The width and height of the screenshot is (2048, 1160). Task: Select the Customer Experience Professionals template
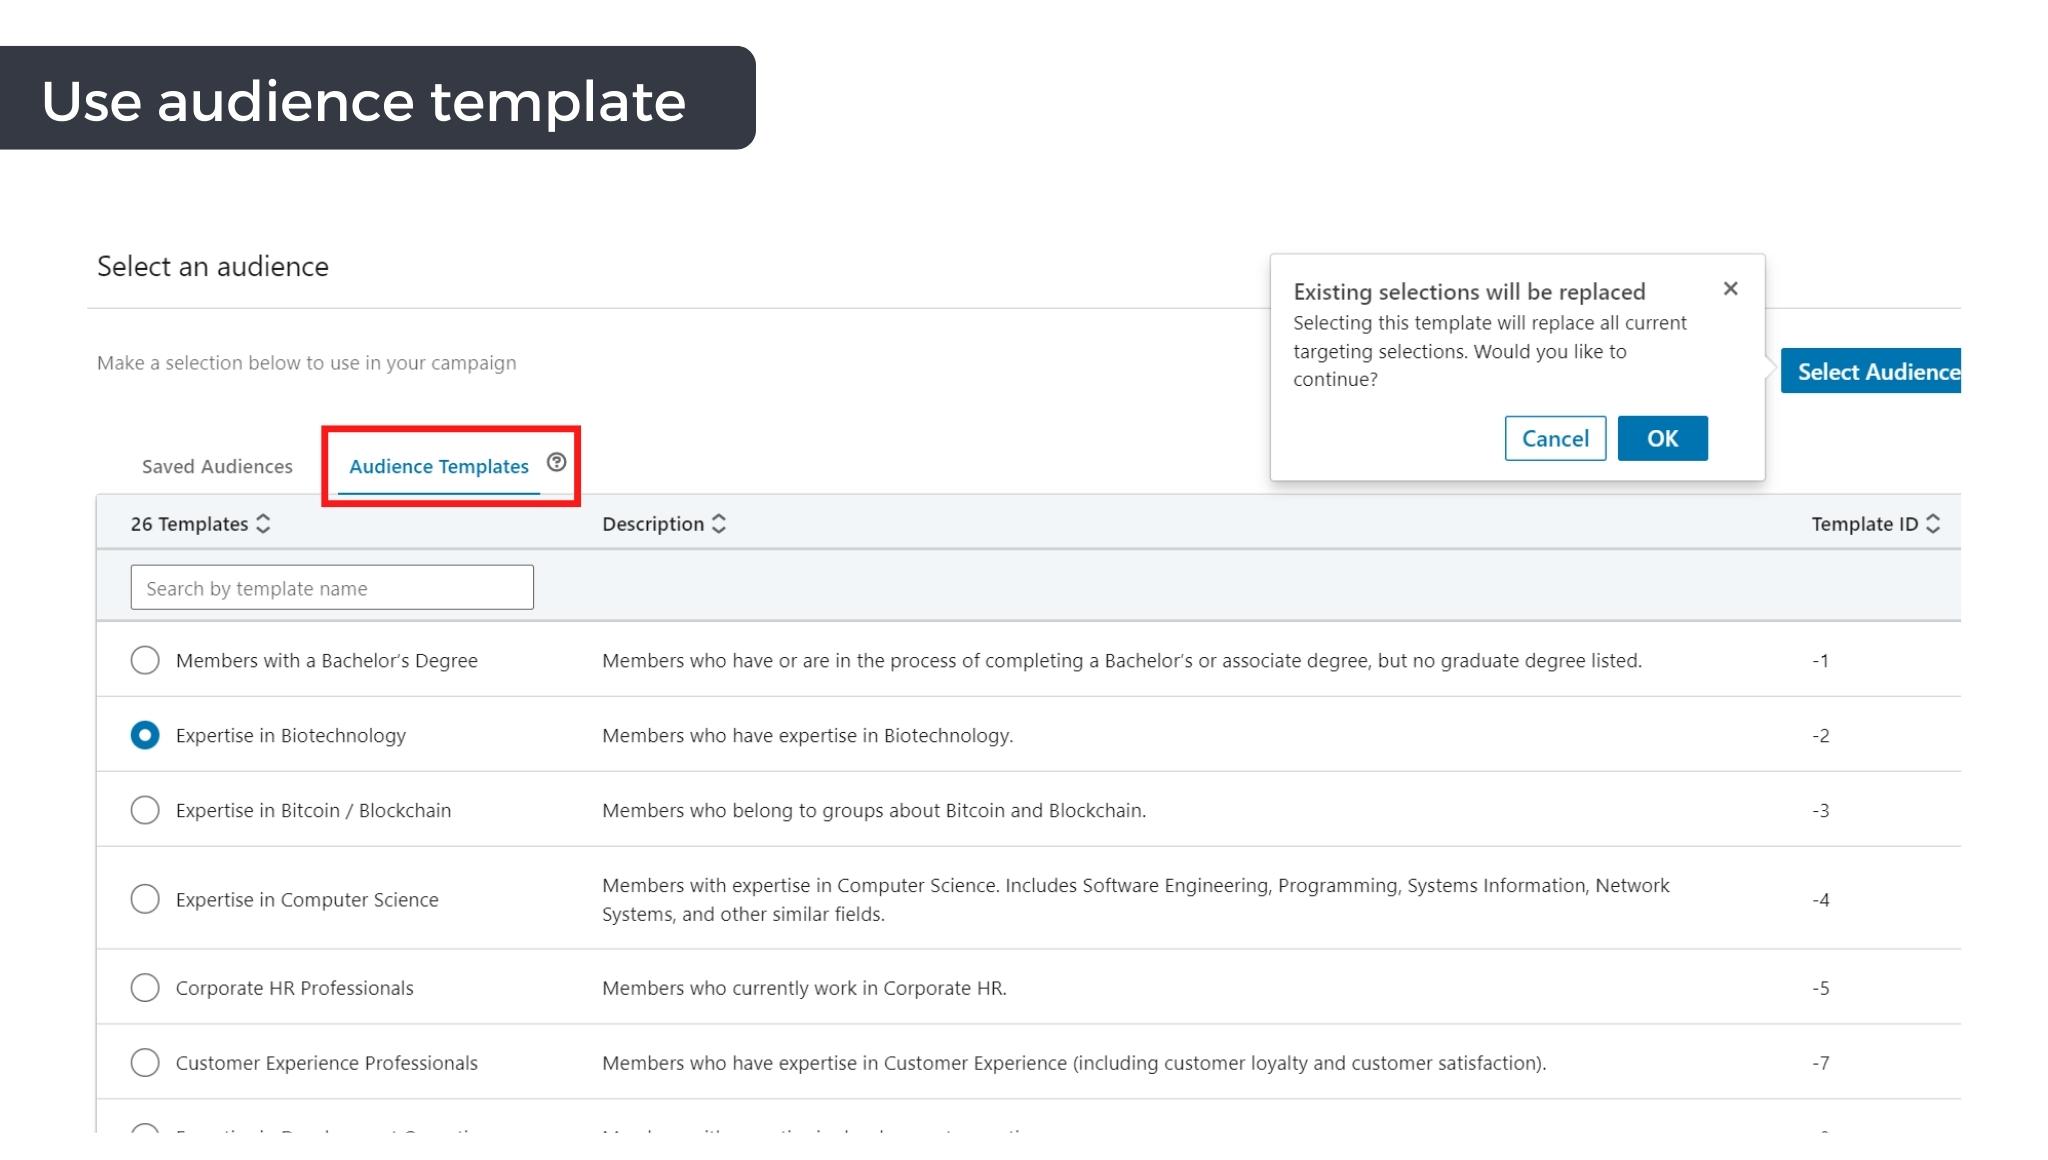click(x=143, y=1063)
